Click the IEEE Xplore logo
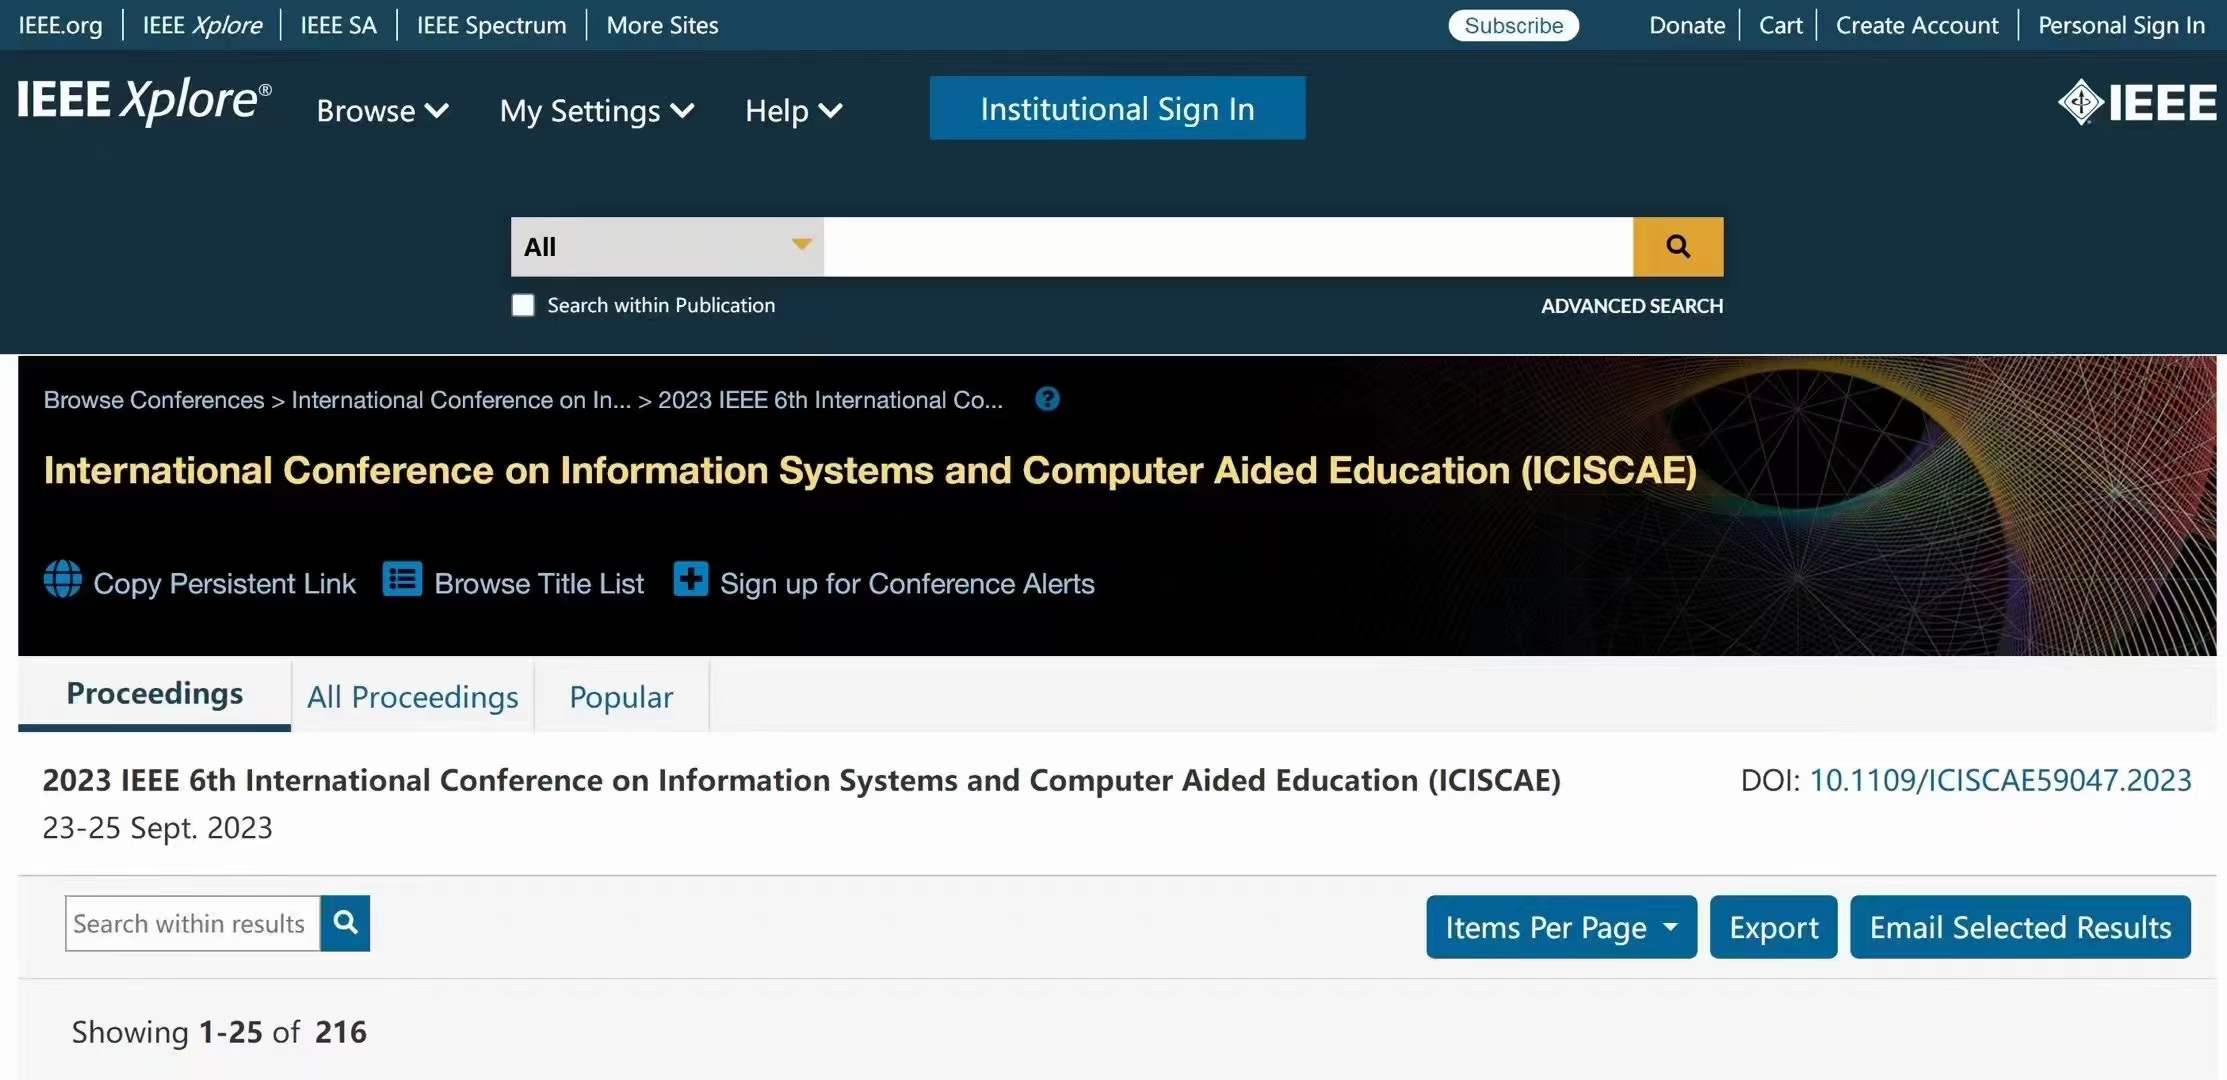 click(x=145, y=102)
